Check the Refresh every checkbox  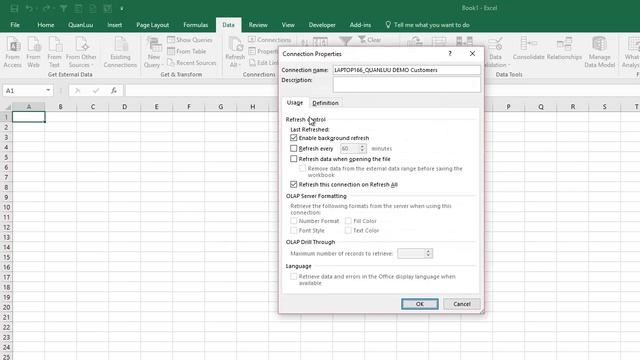tap(293, 149)
